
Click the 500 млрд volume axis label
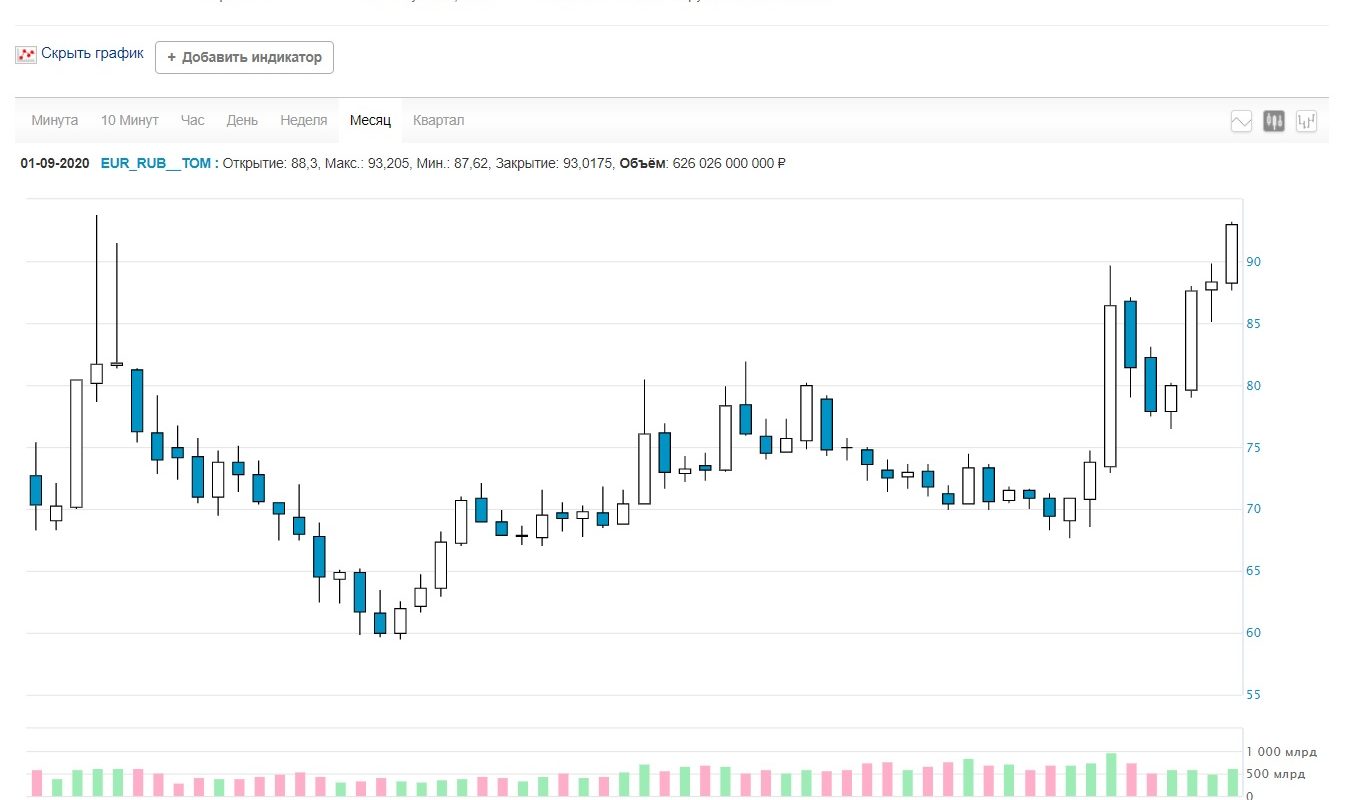[1274, 774]
